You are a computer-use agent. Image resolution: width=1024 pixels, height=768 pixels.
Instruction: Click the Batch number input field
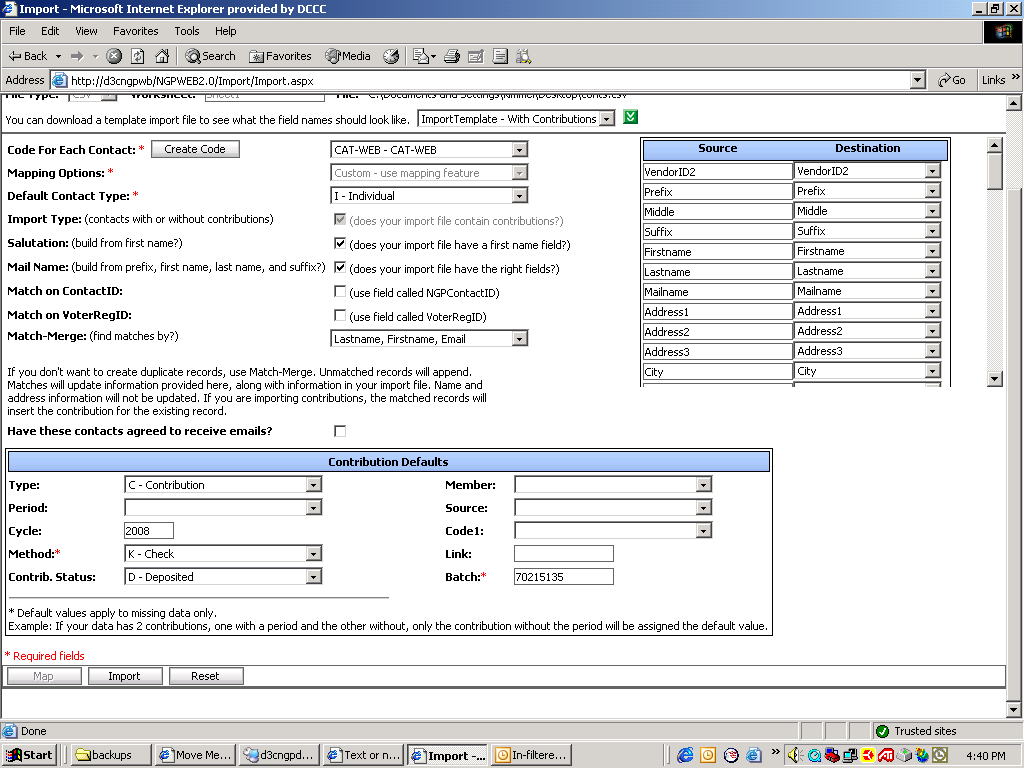[563, 577]
